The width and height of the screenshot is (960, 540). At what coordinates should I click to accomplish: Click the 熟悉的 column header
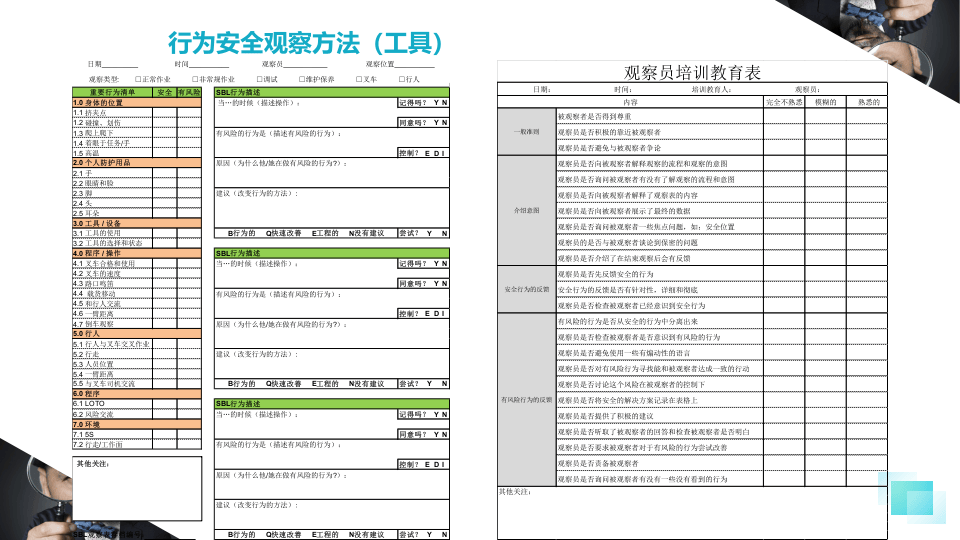point(868,102)
